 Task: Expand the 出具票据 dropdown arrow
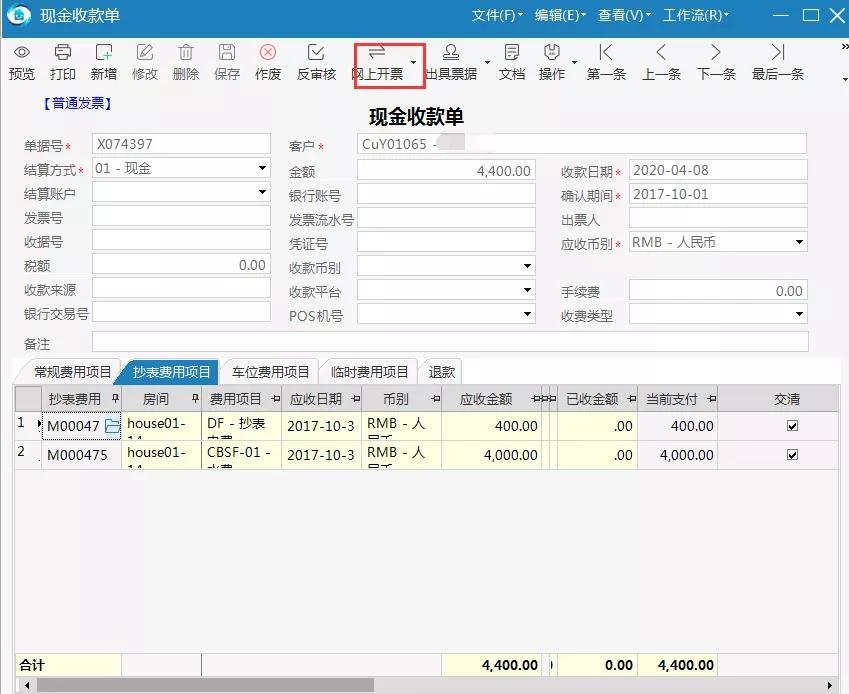point(487,63)
